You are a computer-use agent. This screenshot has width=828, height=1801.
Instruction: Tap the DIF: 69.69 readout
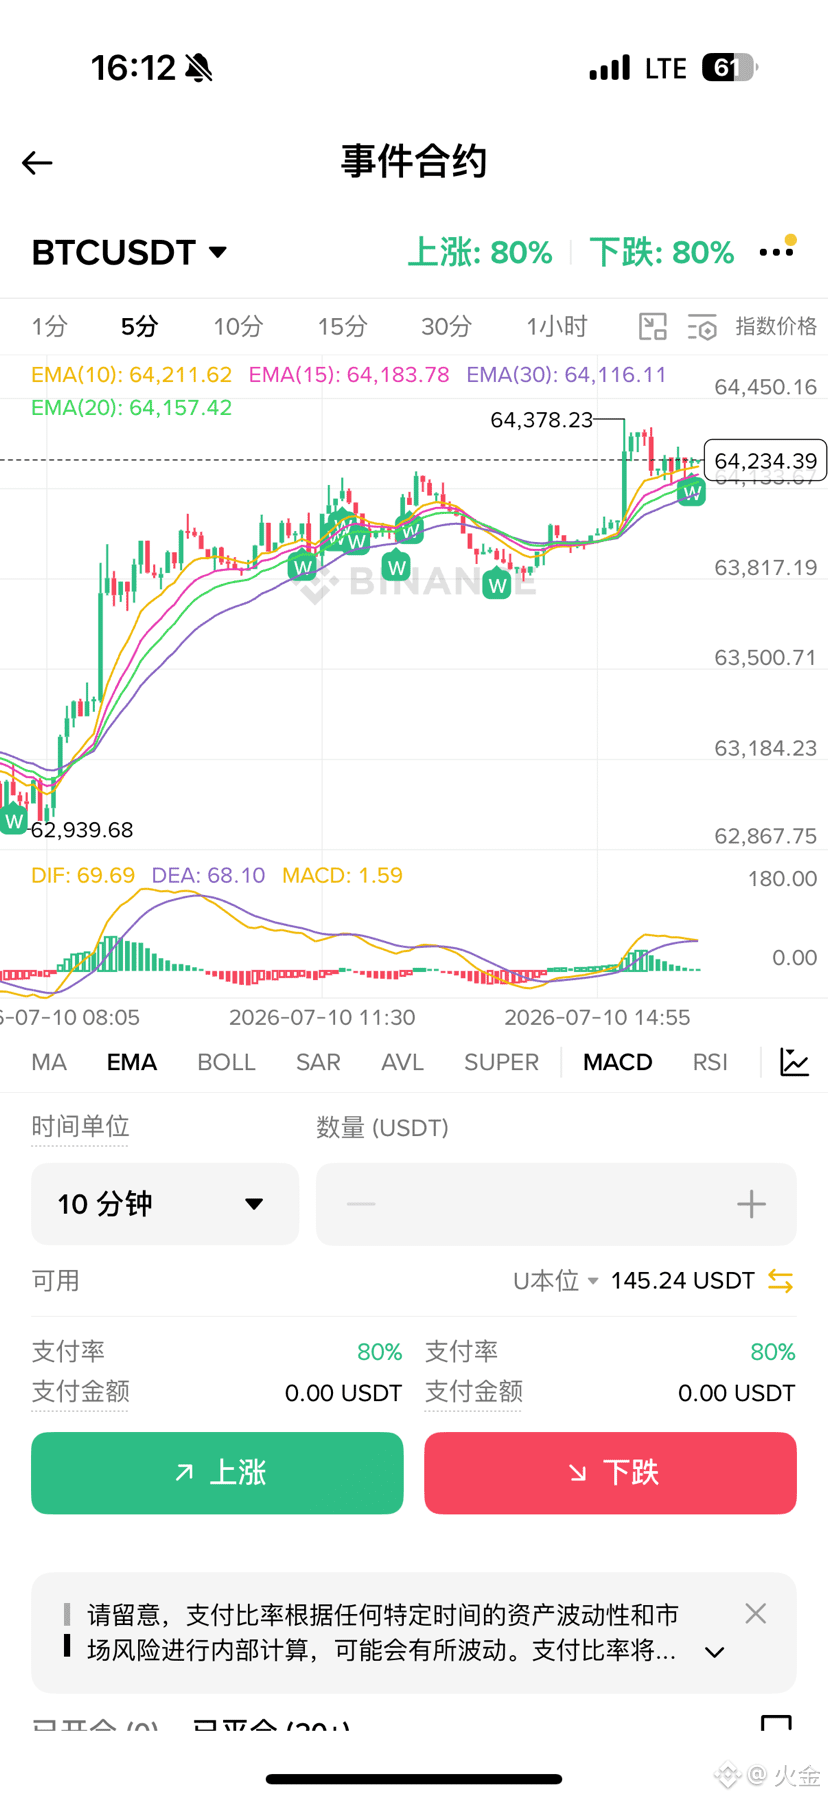pos(83,876)
